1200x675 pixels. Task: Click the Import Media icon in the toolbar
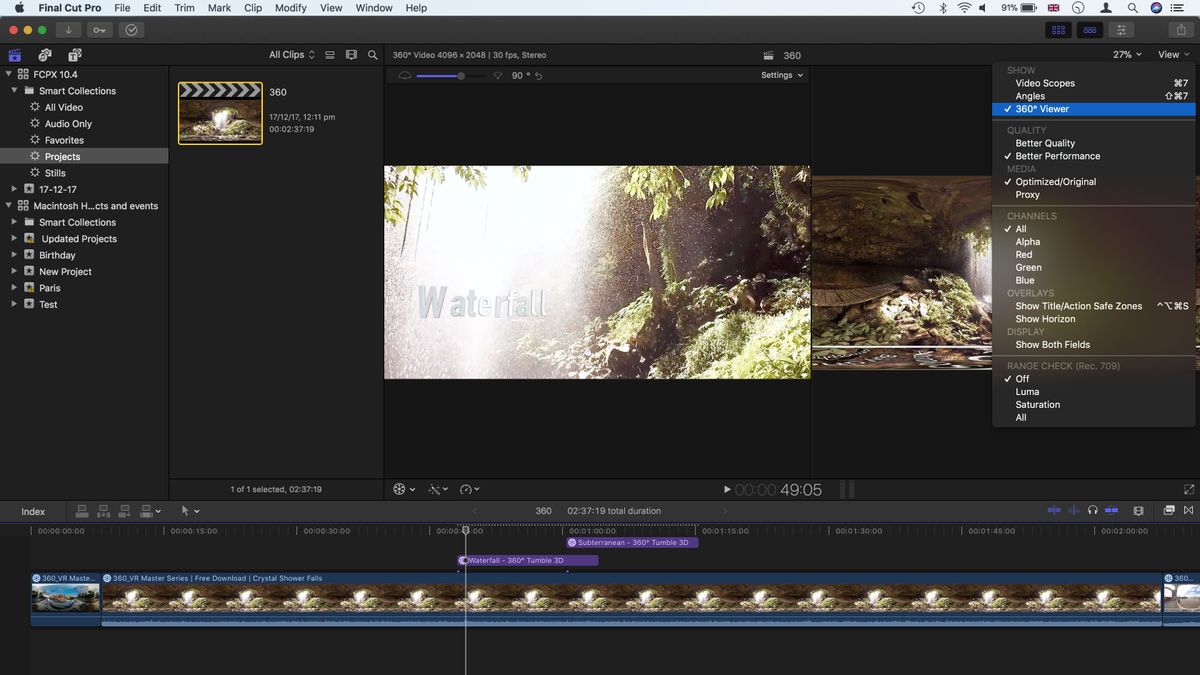coord(67,30)
